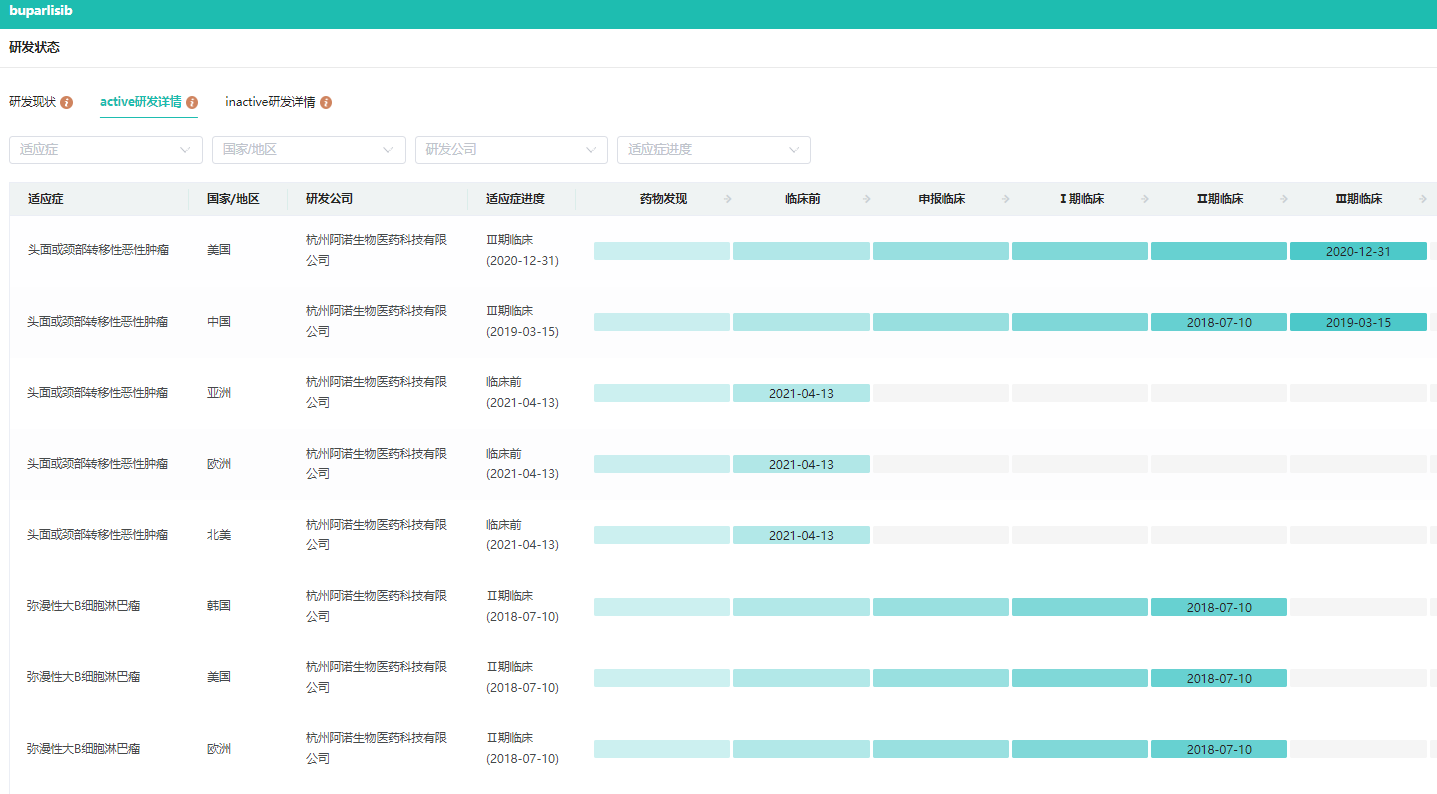This screenshot has height=794, width=1437.
Task: Open the 研发公司 filter dropdown
Action: 511,150
